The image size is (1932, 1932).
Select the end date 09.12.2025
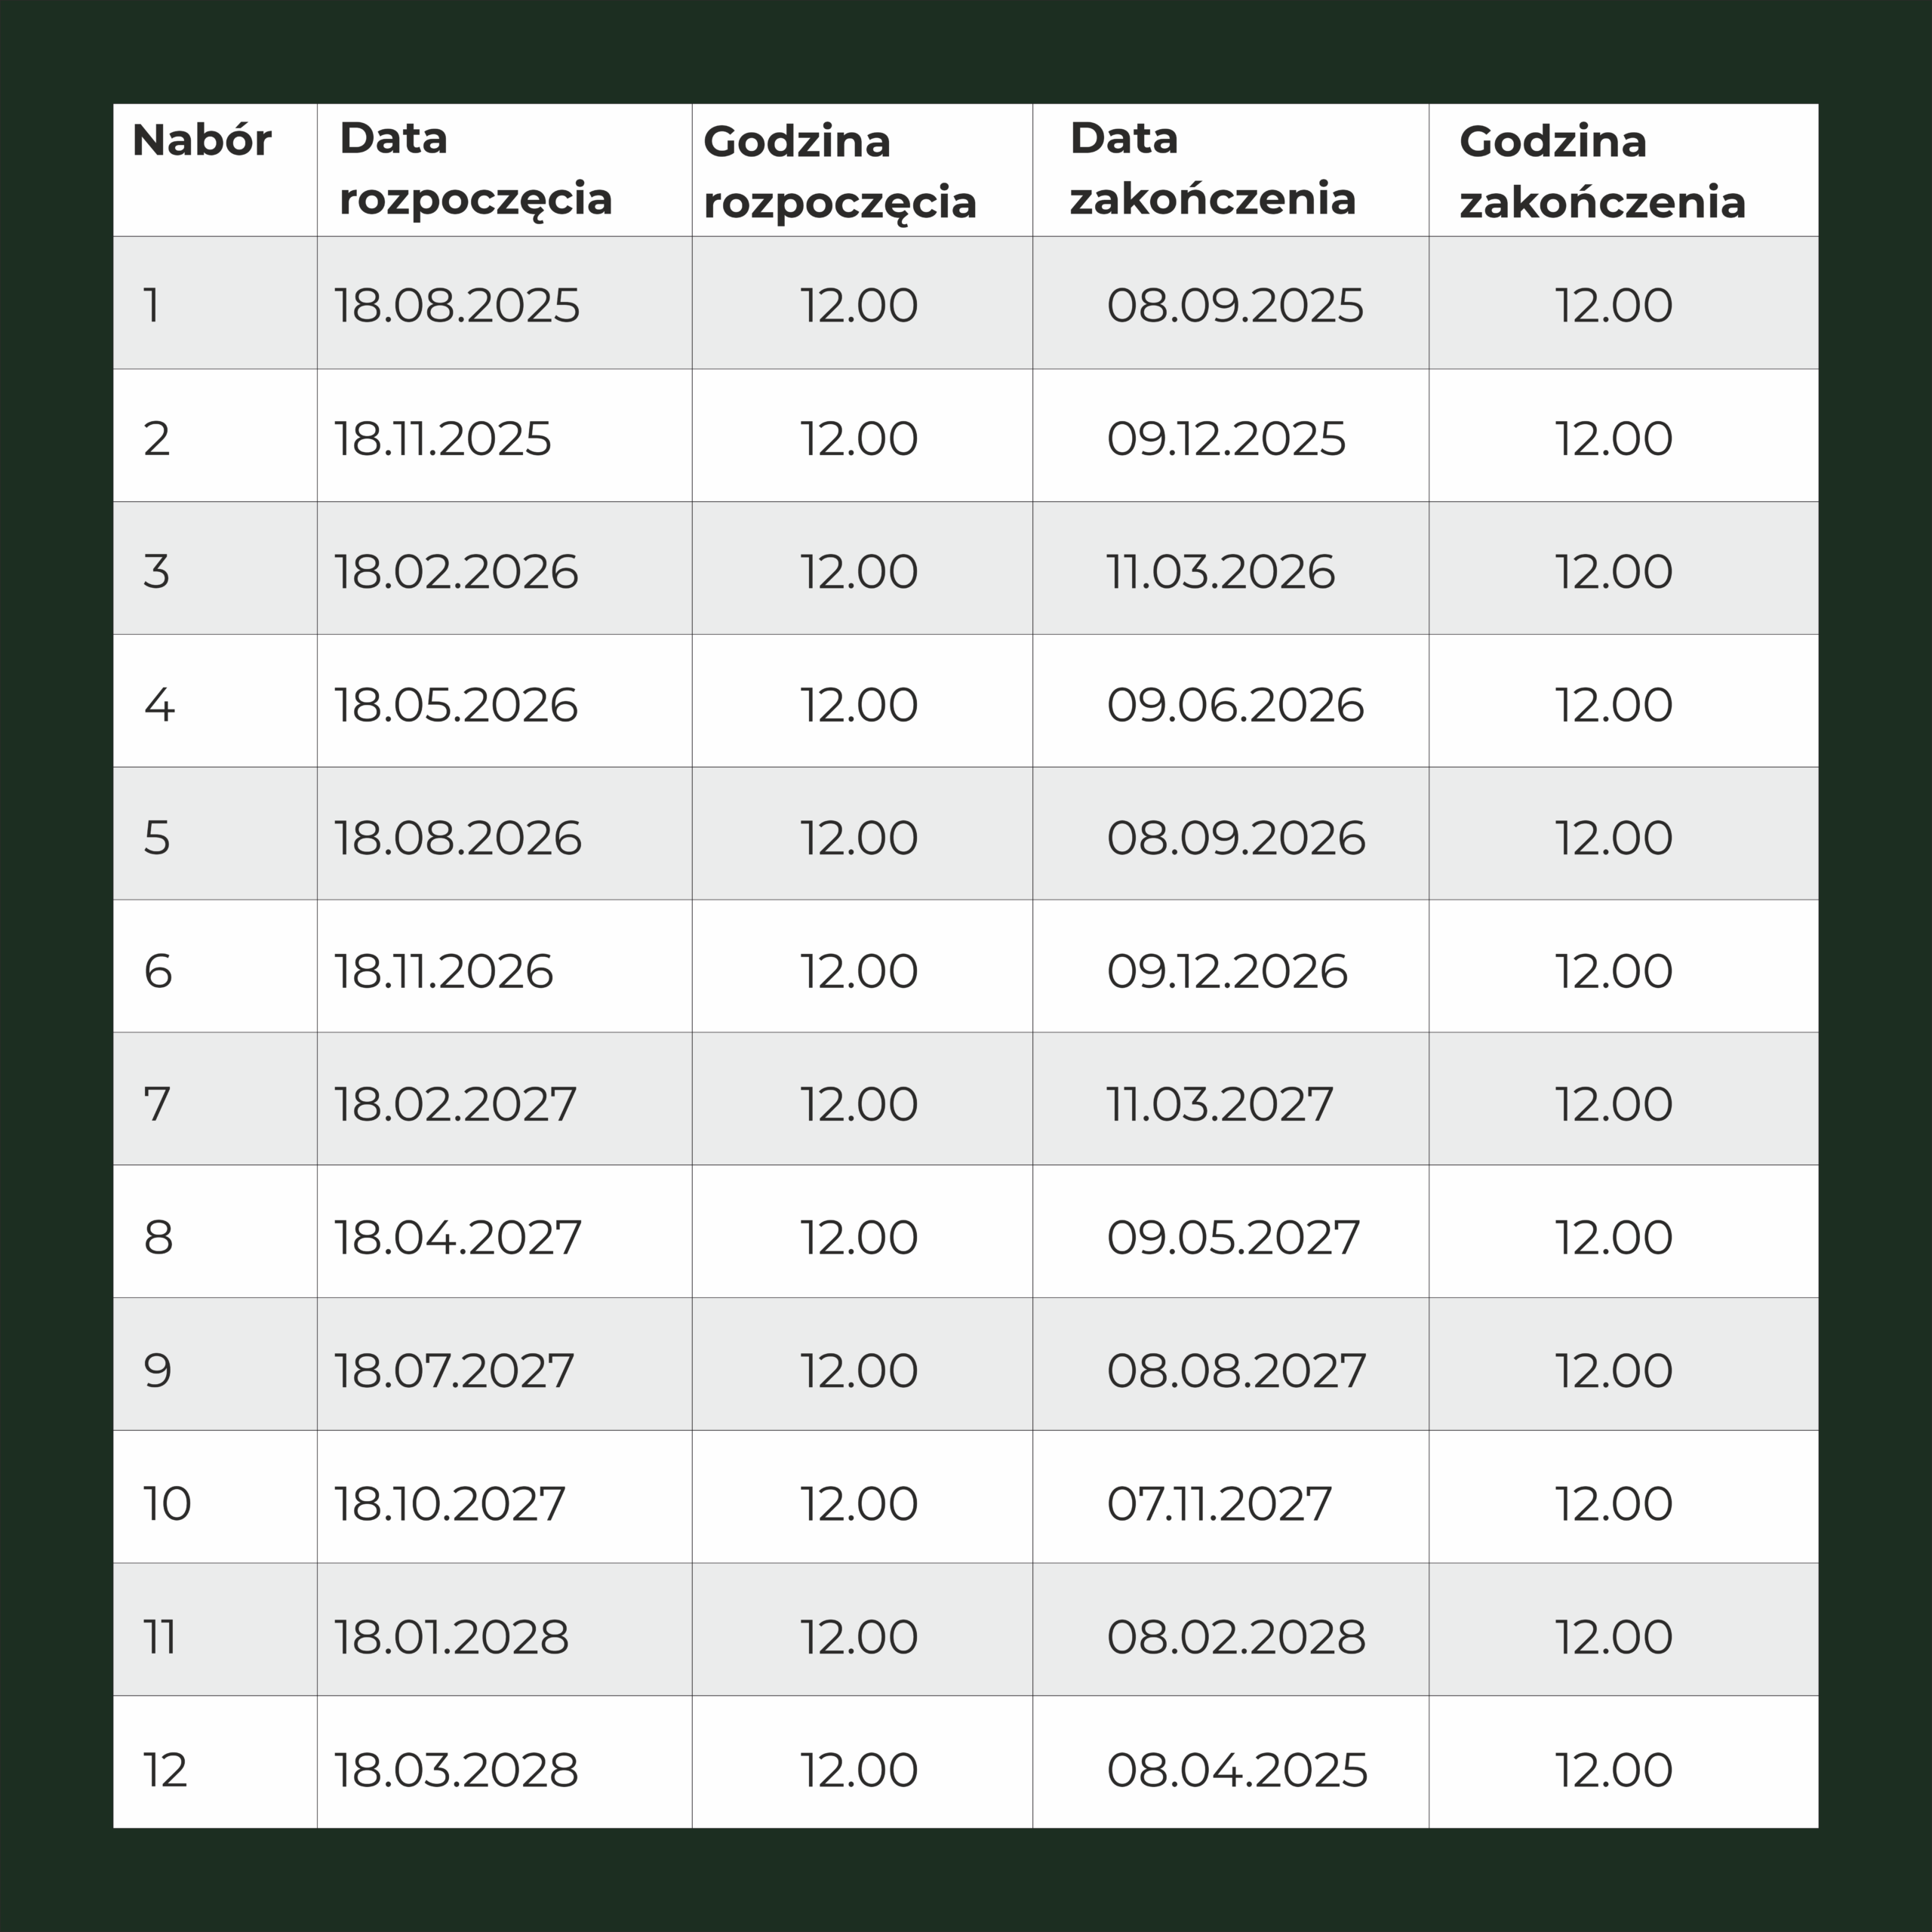coord(1226,438)
